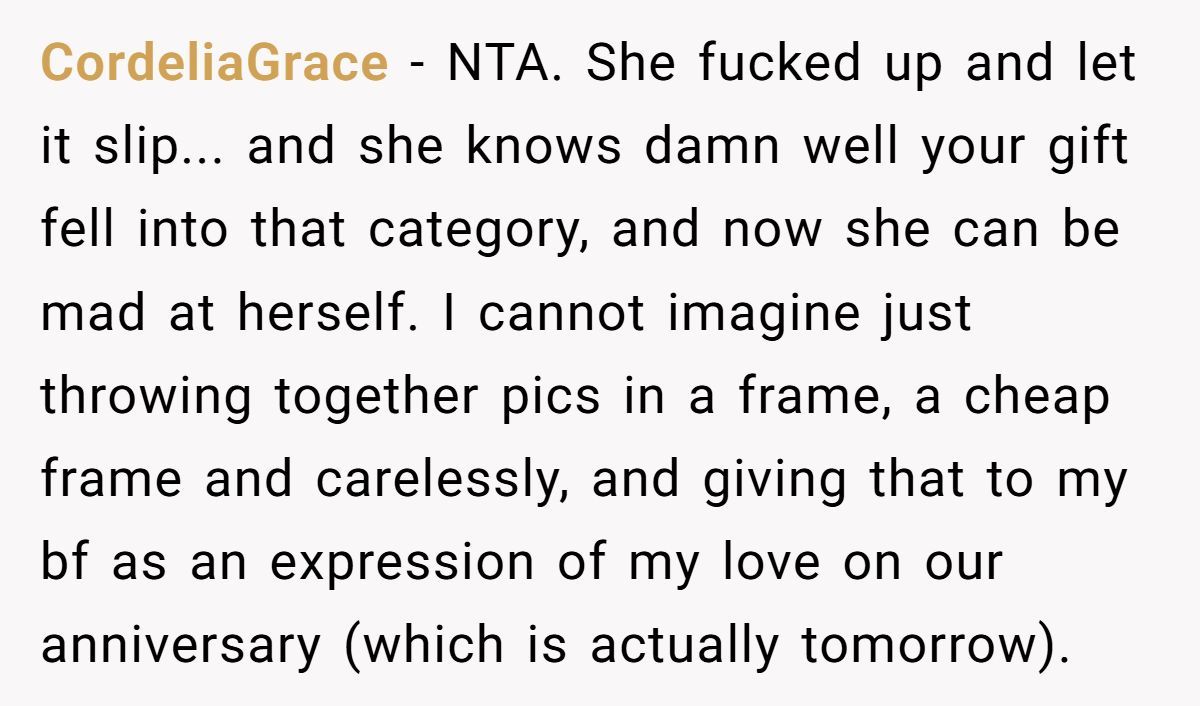1200x706 pixels.
Task: Click on the word "anniversary"
Action: [x=180, y=646]
